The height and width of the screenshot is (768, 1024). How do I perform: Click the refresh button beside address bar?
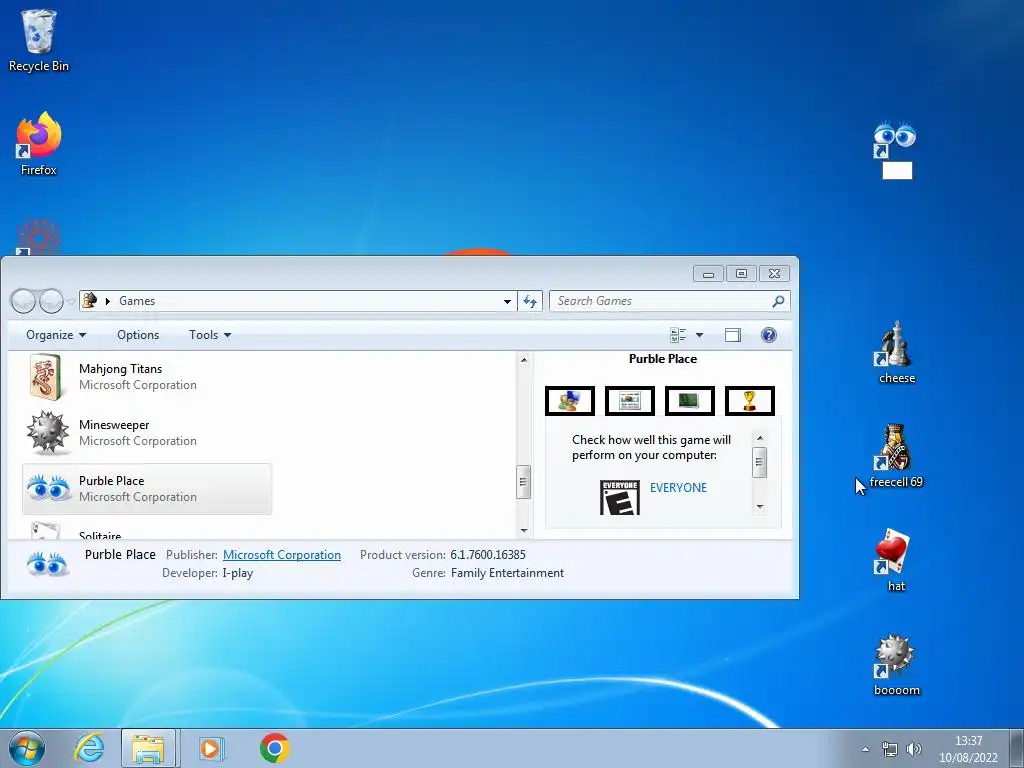tap(530, 301)
